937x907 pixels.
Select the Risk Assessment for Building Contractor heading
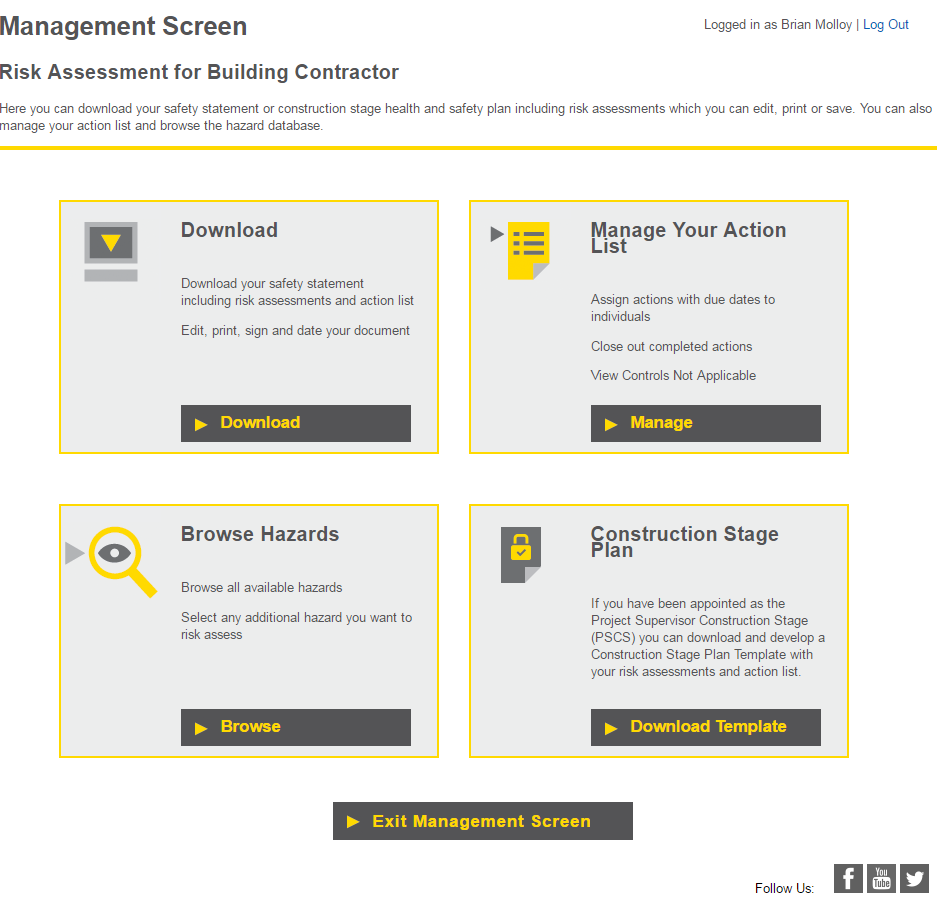click(200, 72)
